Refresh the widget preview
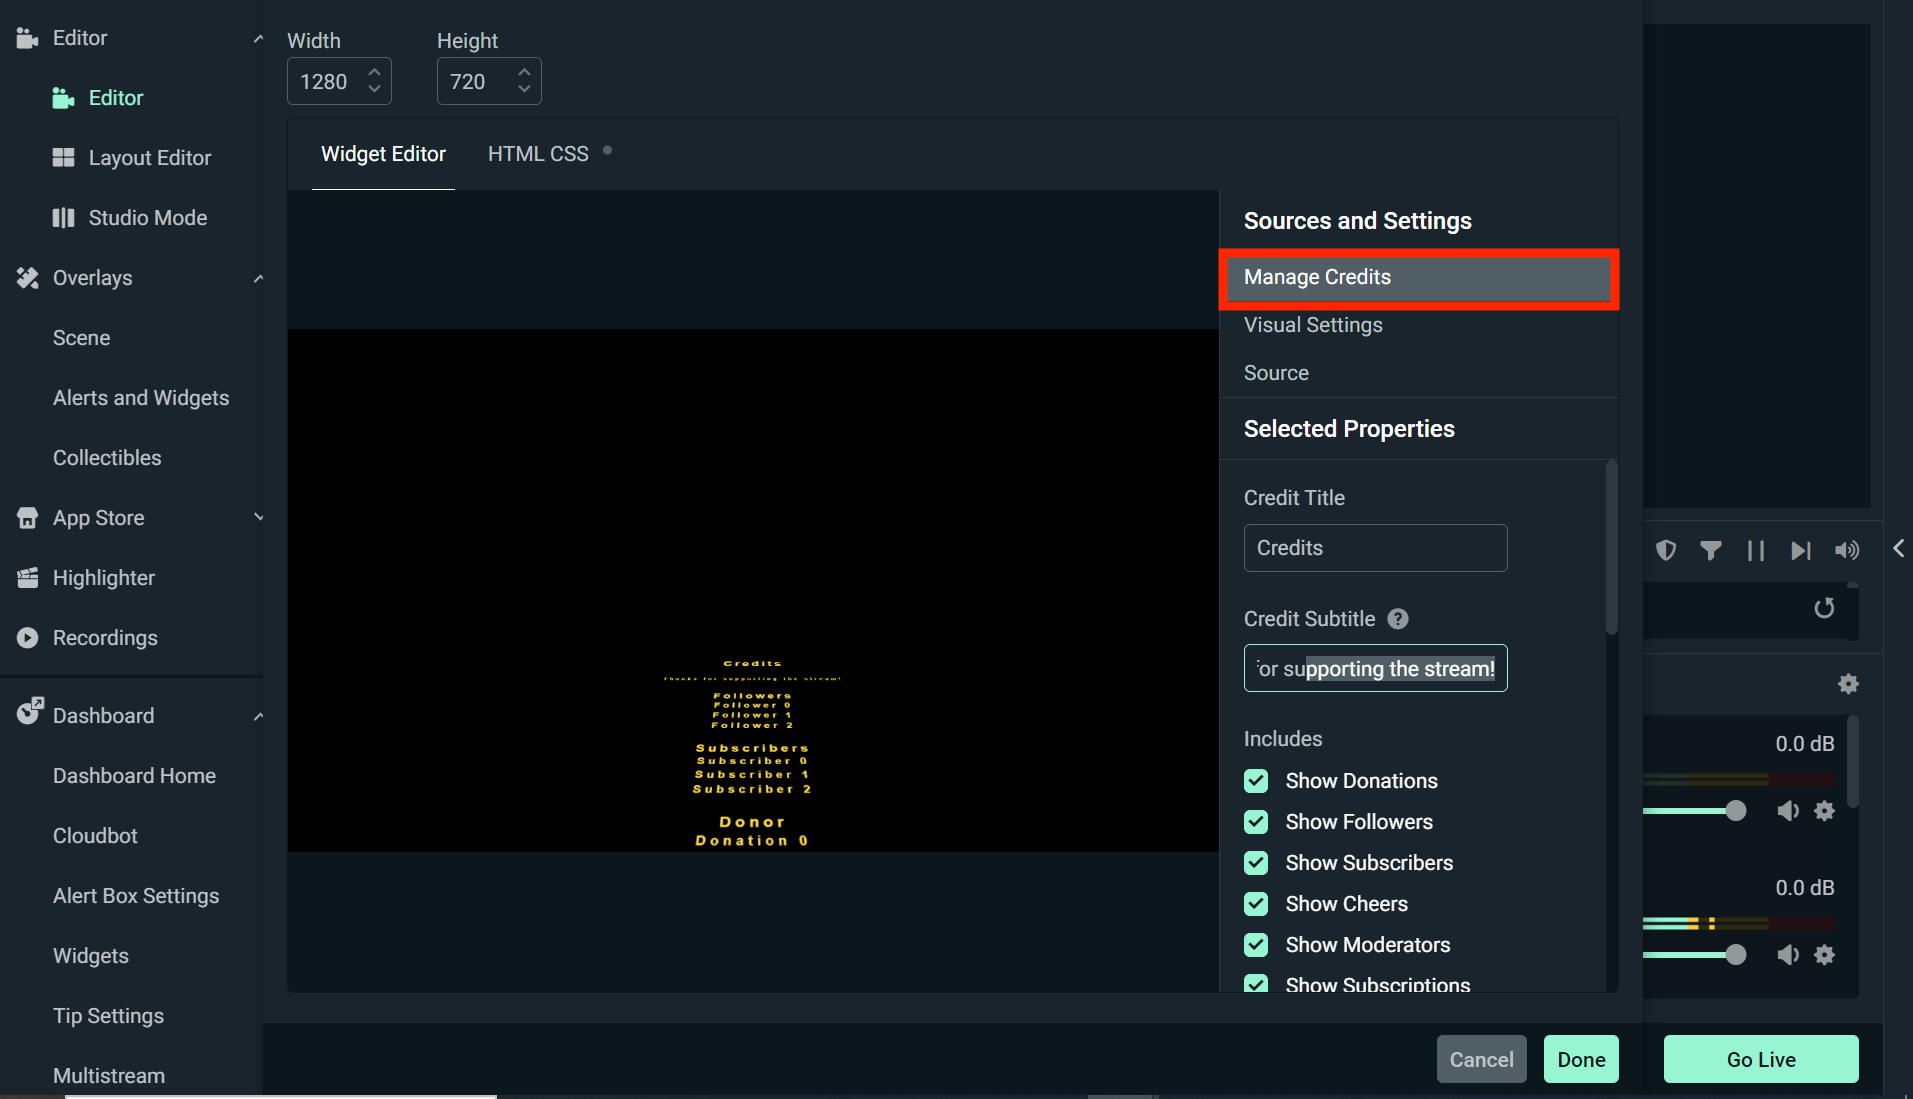Screen dimensions: 1913x1099 pos(1824,609)
